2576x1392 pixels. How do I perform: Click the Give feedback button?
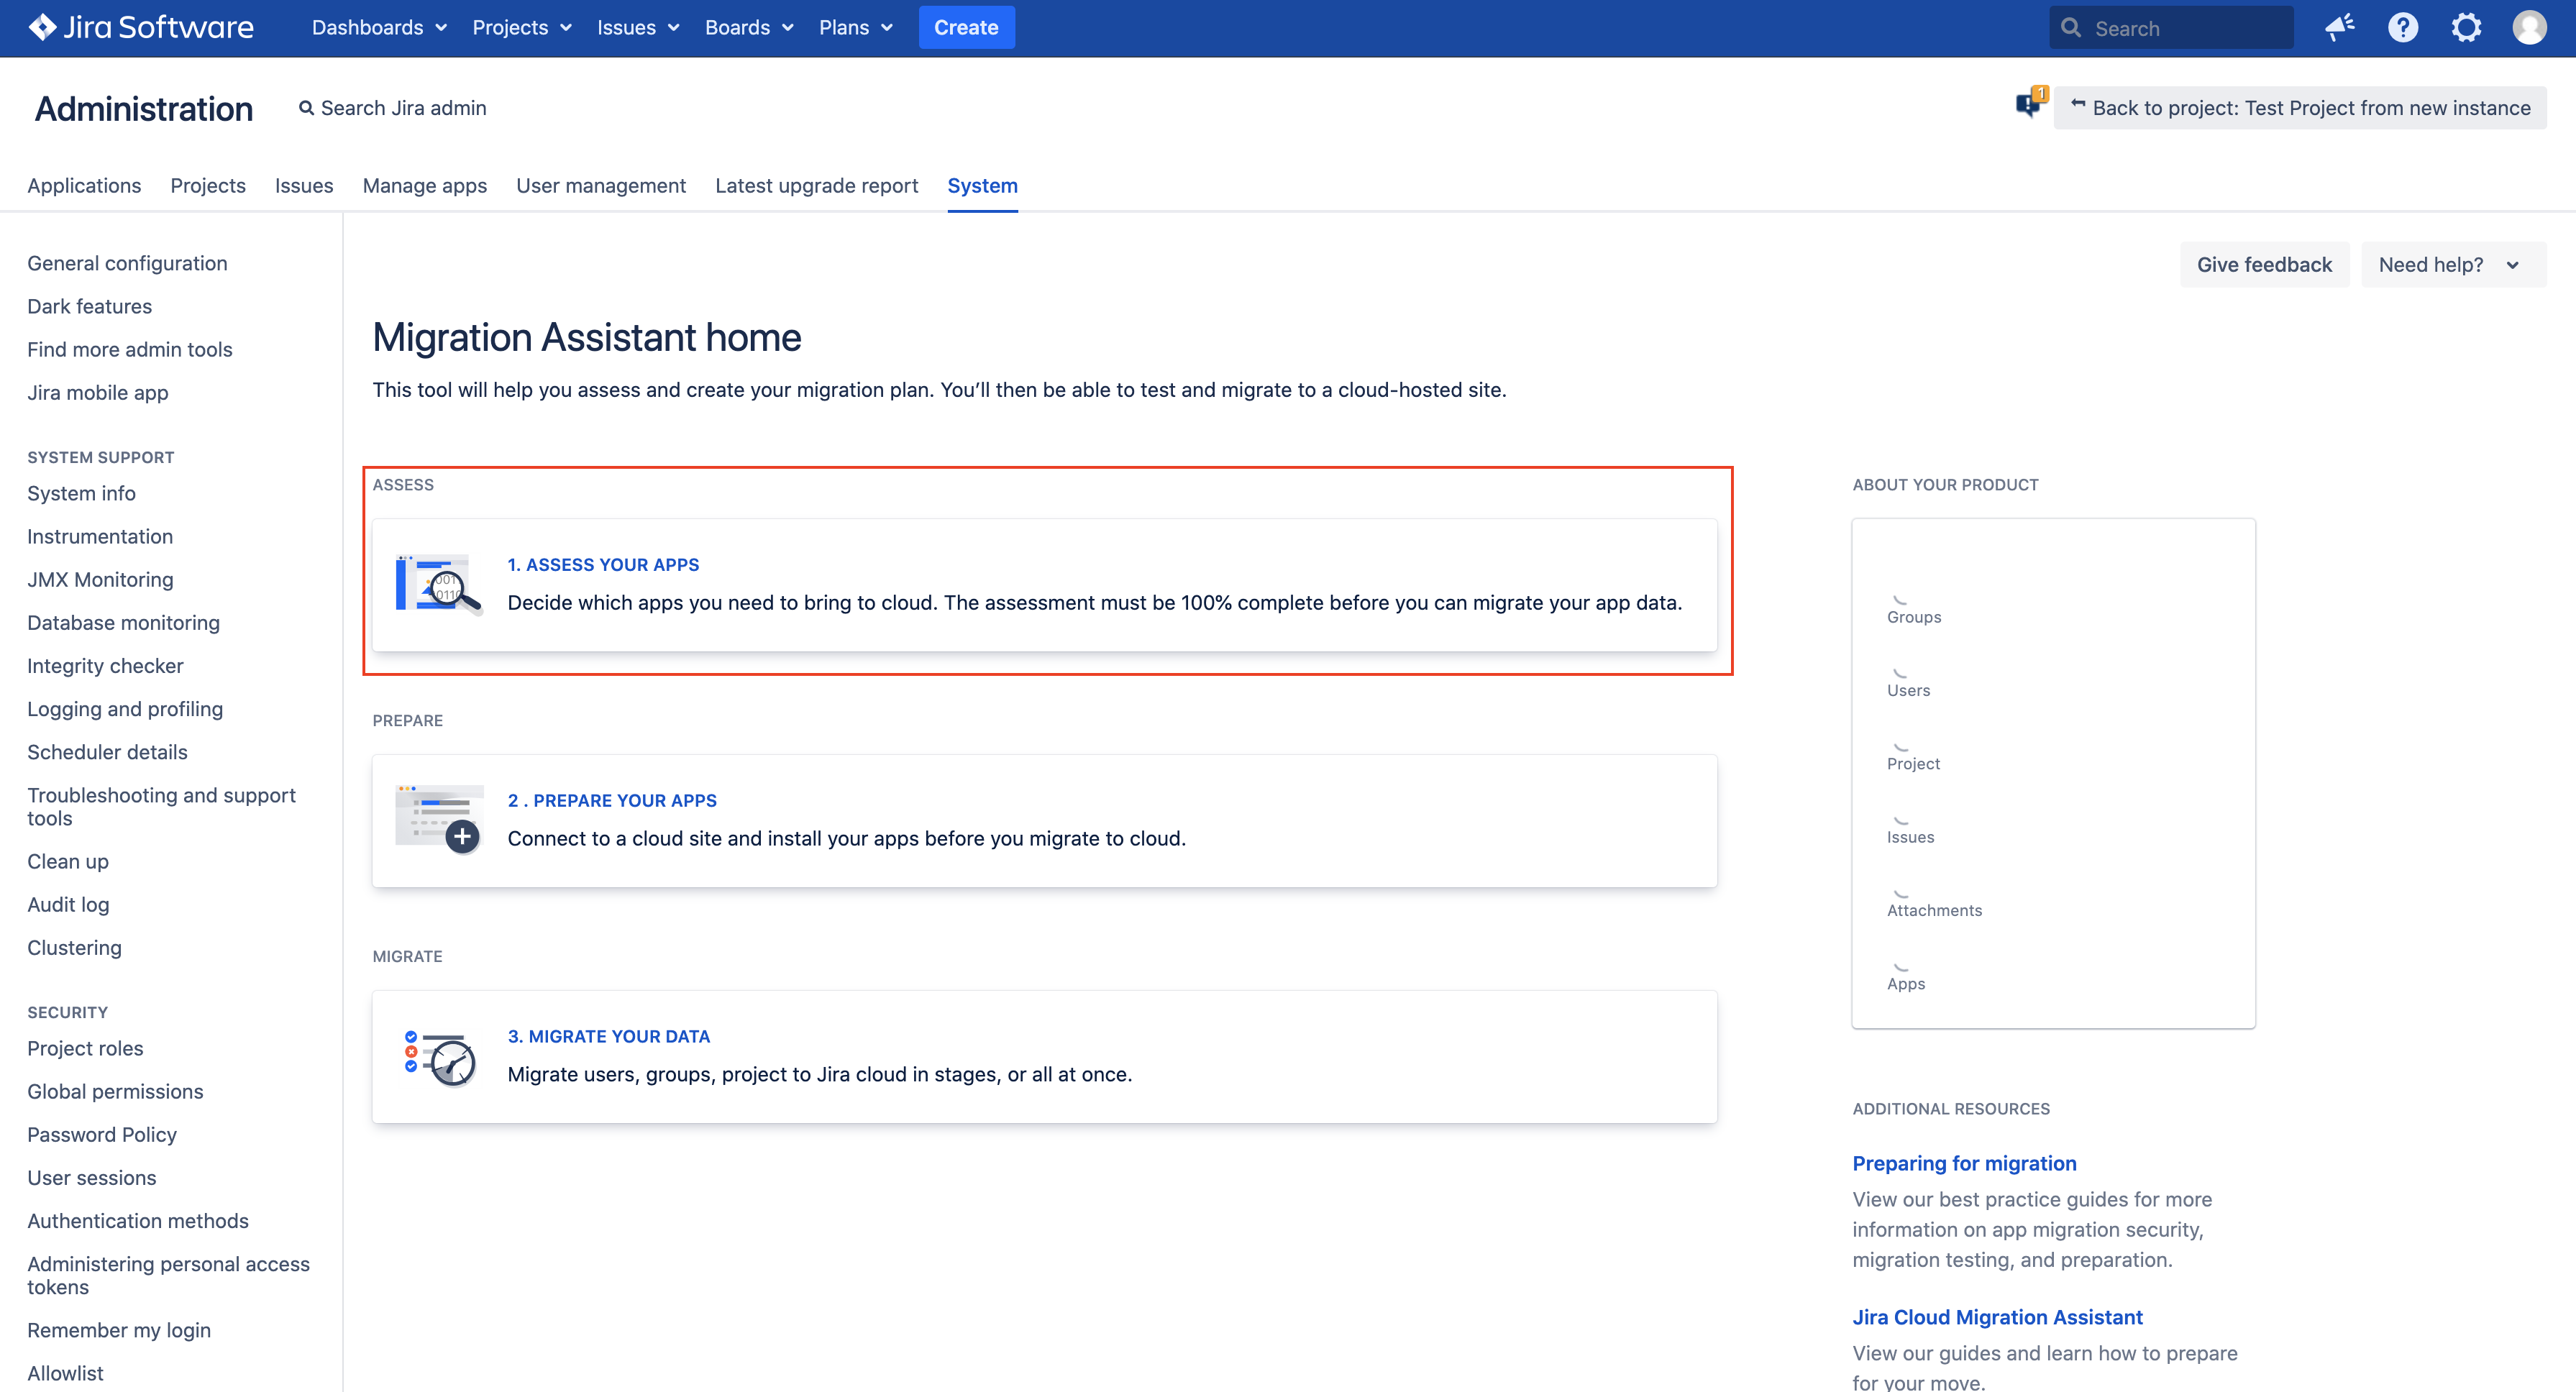click(2263, 264)
